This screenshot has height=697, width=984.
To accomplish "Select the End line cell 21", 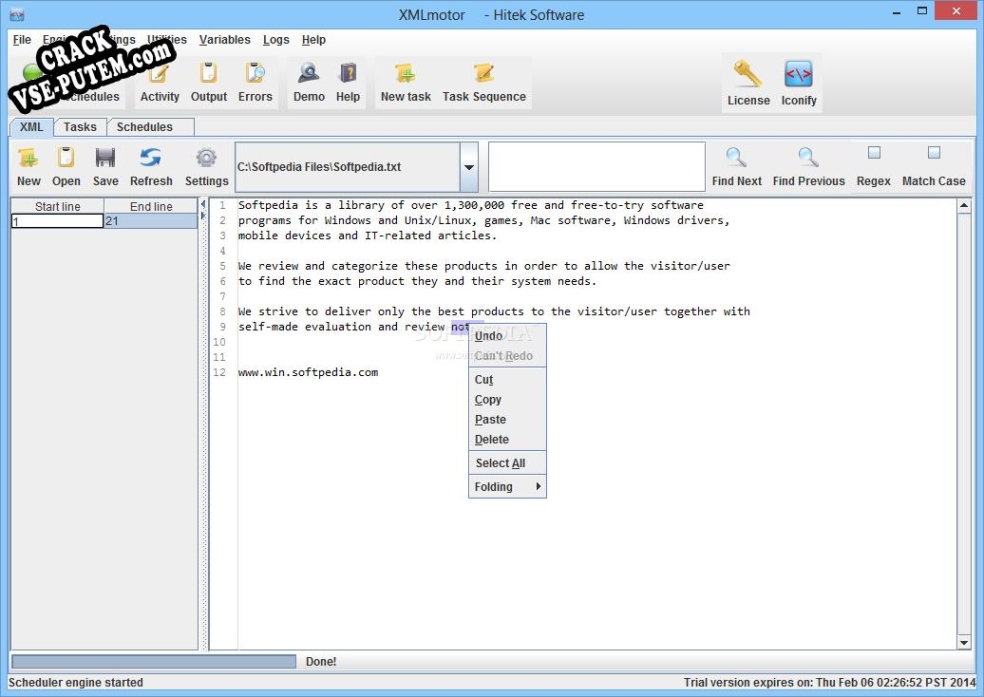I will click(x=151, y=221).
